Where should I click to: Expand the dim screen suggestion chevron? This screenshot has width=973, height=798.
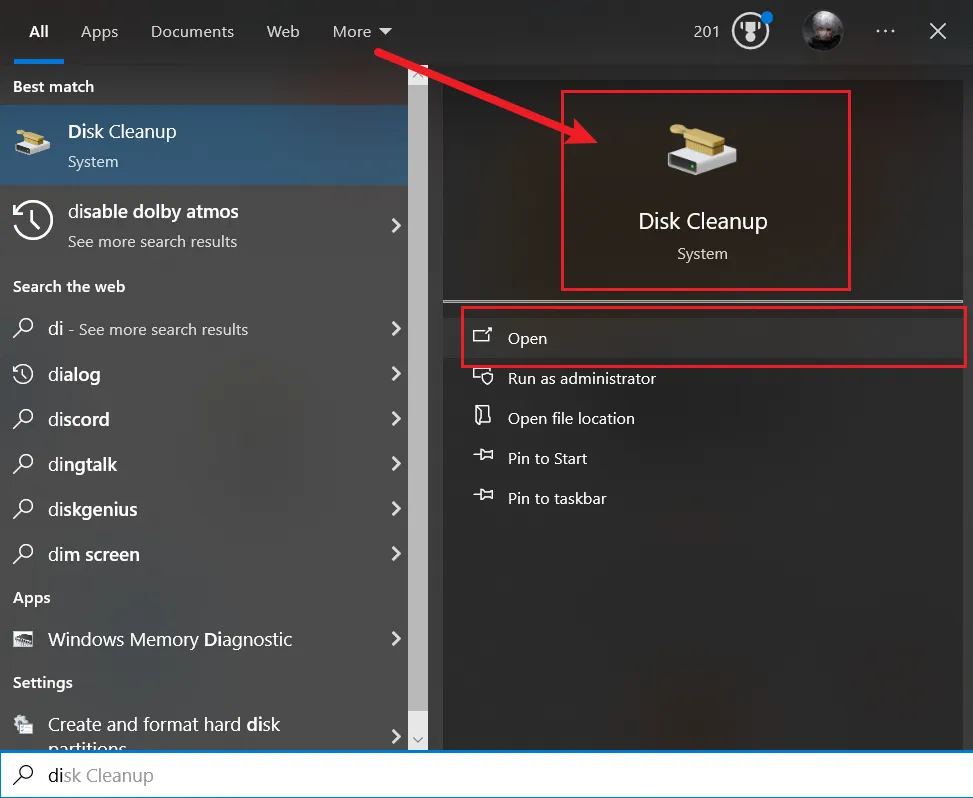396,554
